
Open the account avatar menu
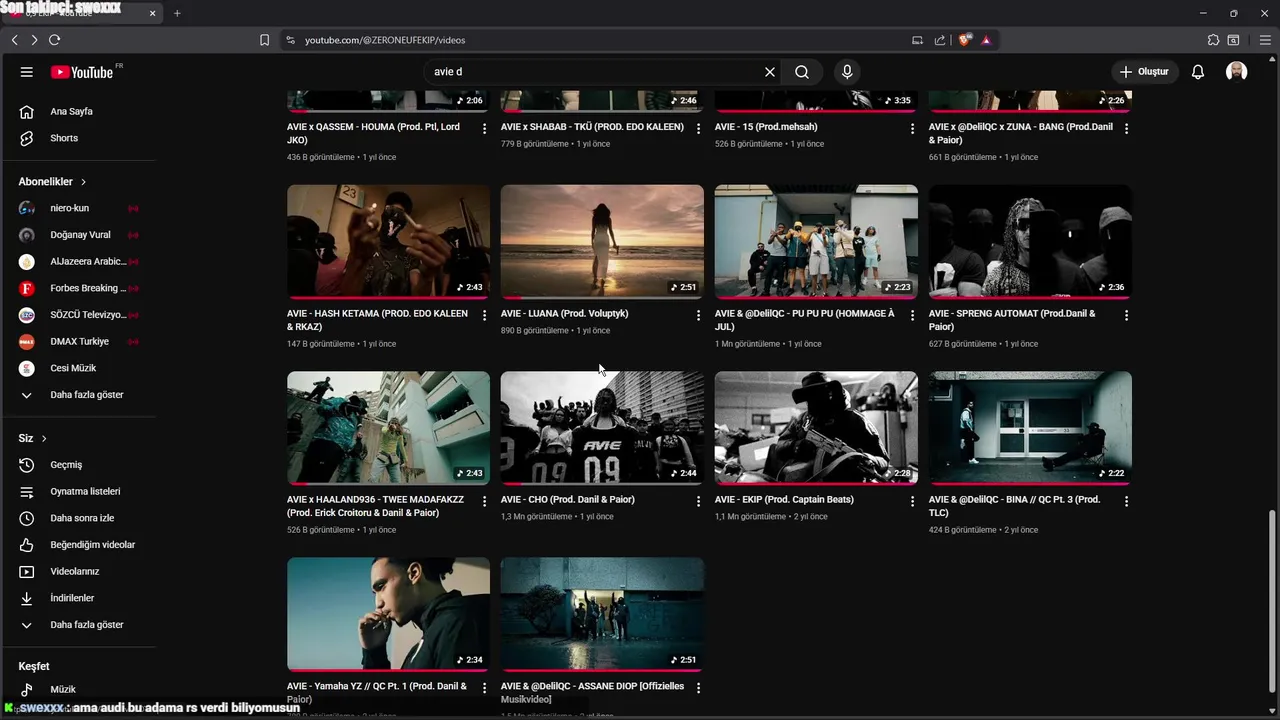[x=1237, y=72]
